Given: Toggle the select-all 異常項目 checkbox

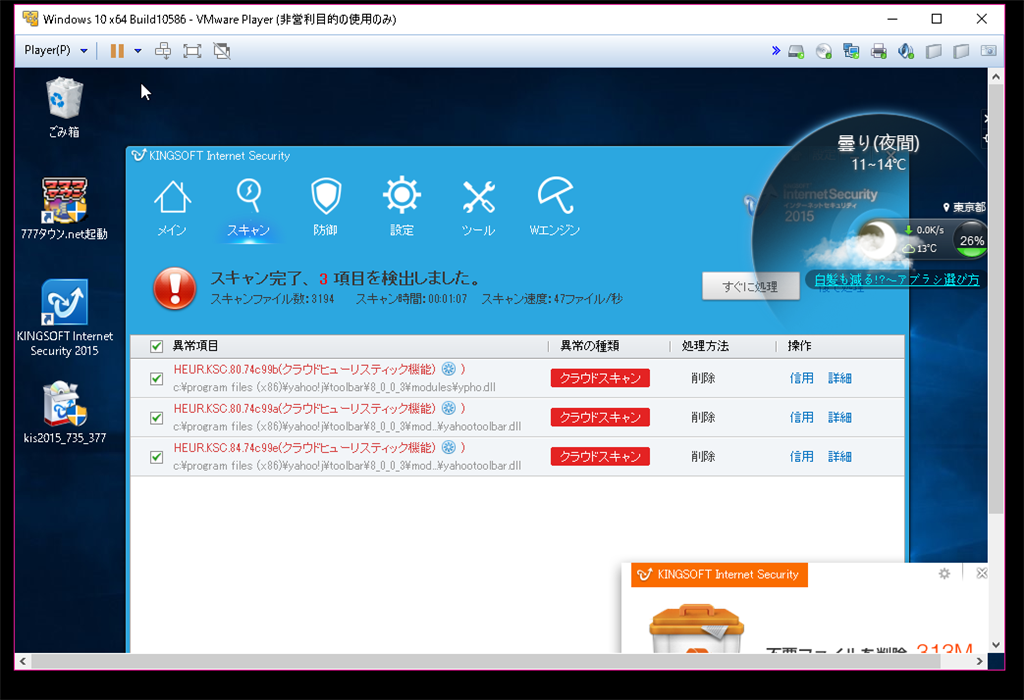Looking at the screenshot, I should pyautogui.click(x=156, y=346).
